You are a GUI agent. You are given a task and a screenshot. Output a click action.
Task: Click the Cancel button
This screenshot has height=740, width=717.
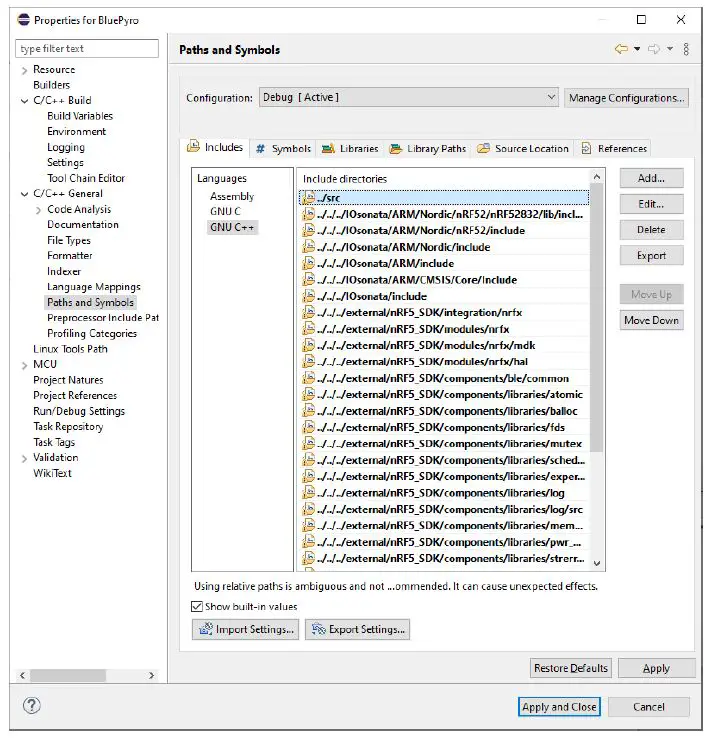[649, 707]
